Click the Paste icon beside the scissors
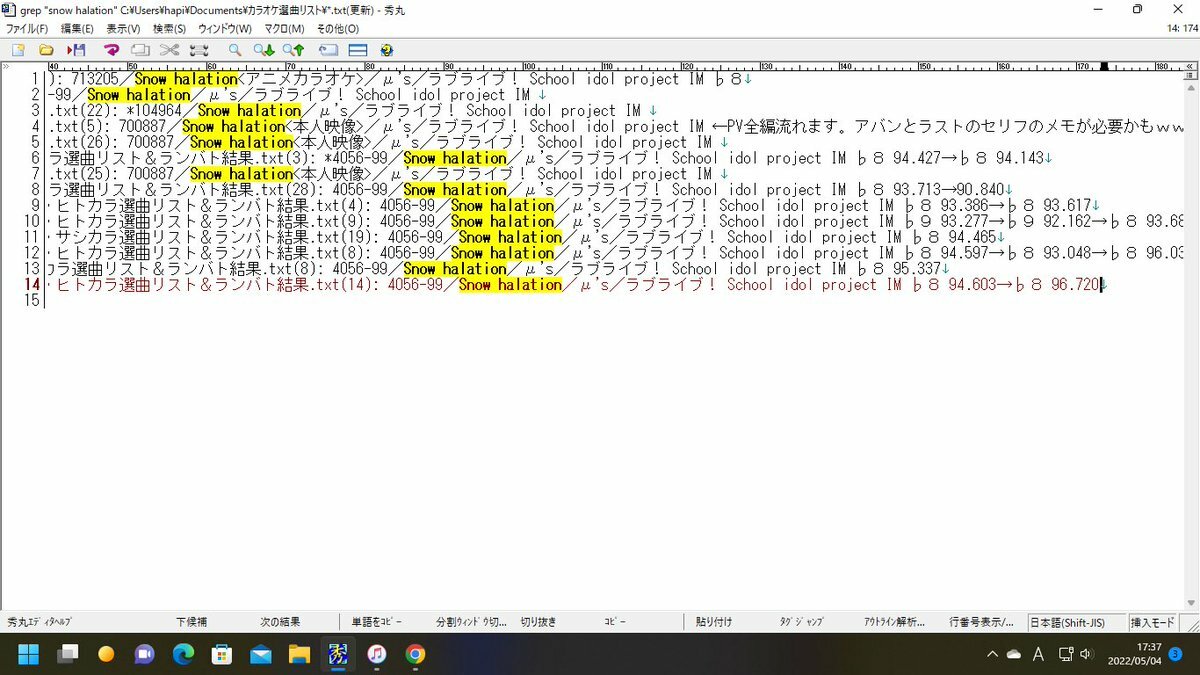1200x675 pixels. [198, 49]
